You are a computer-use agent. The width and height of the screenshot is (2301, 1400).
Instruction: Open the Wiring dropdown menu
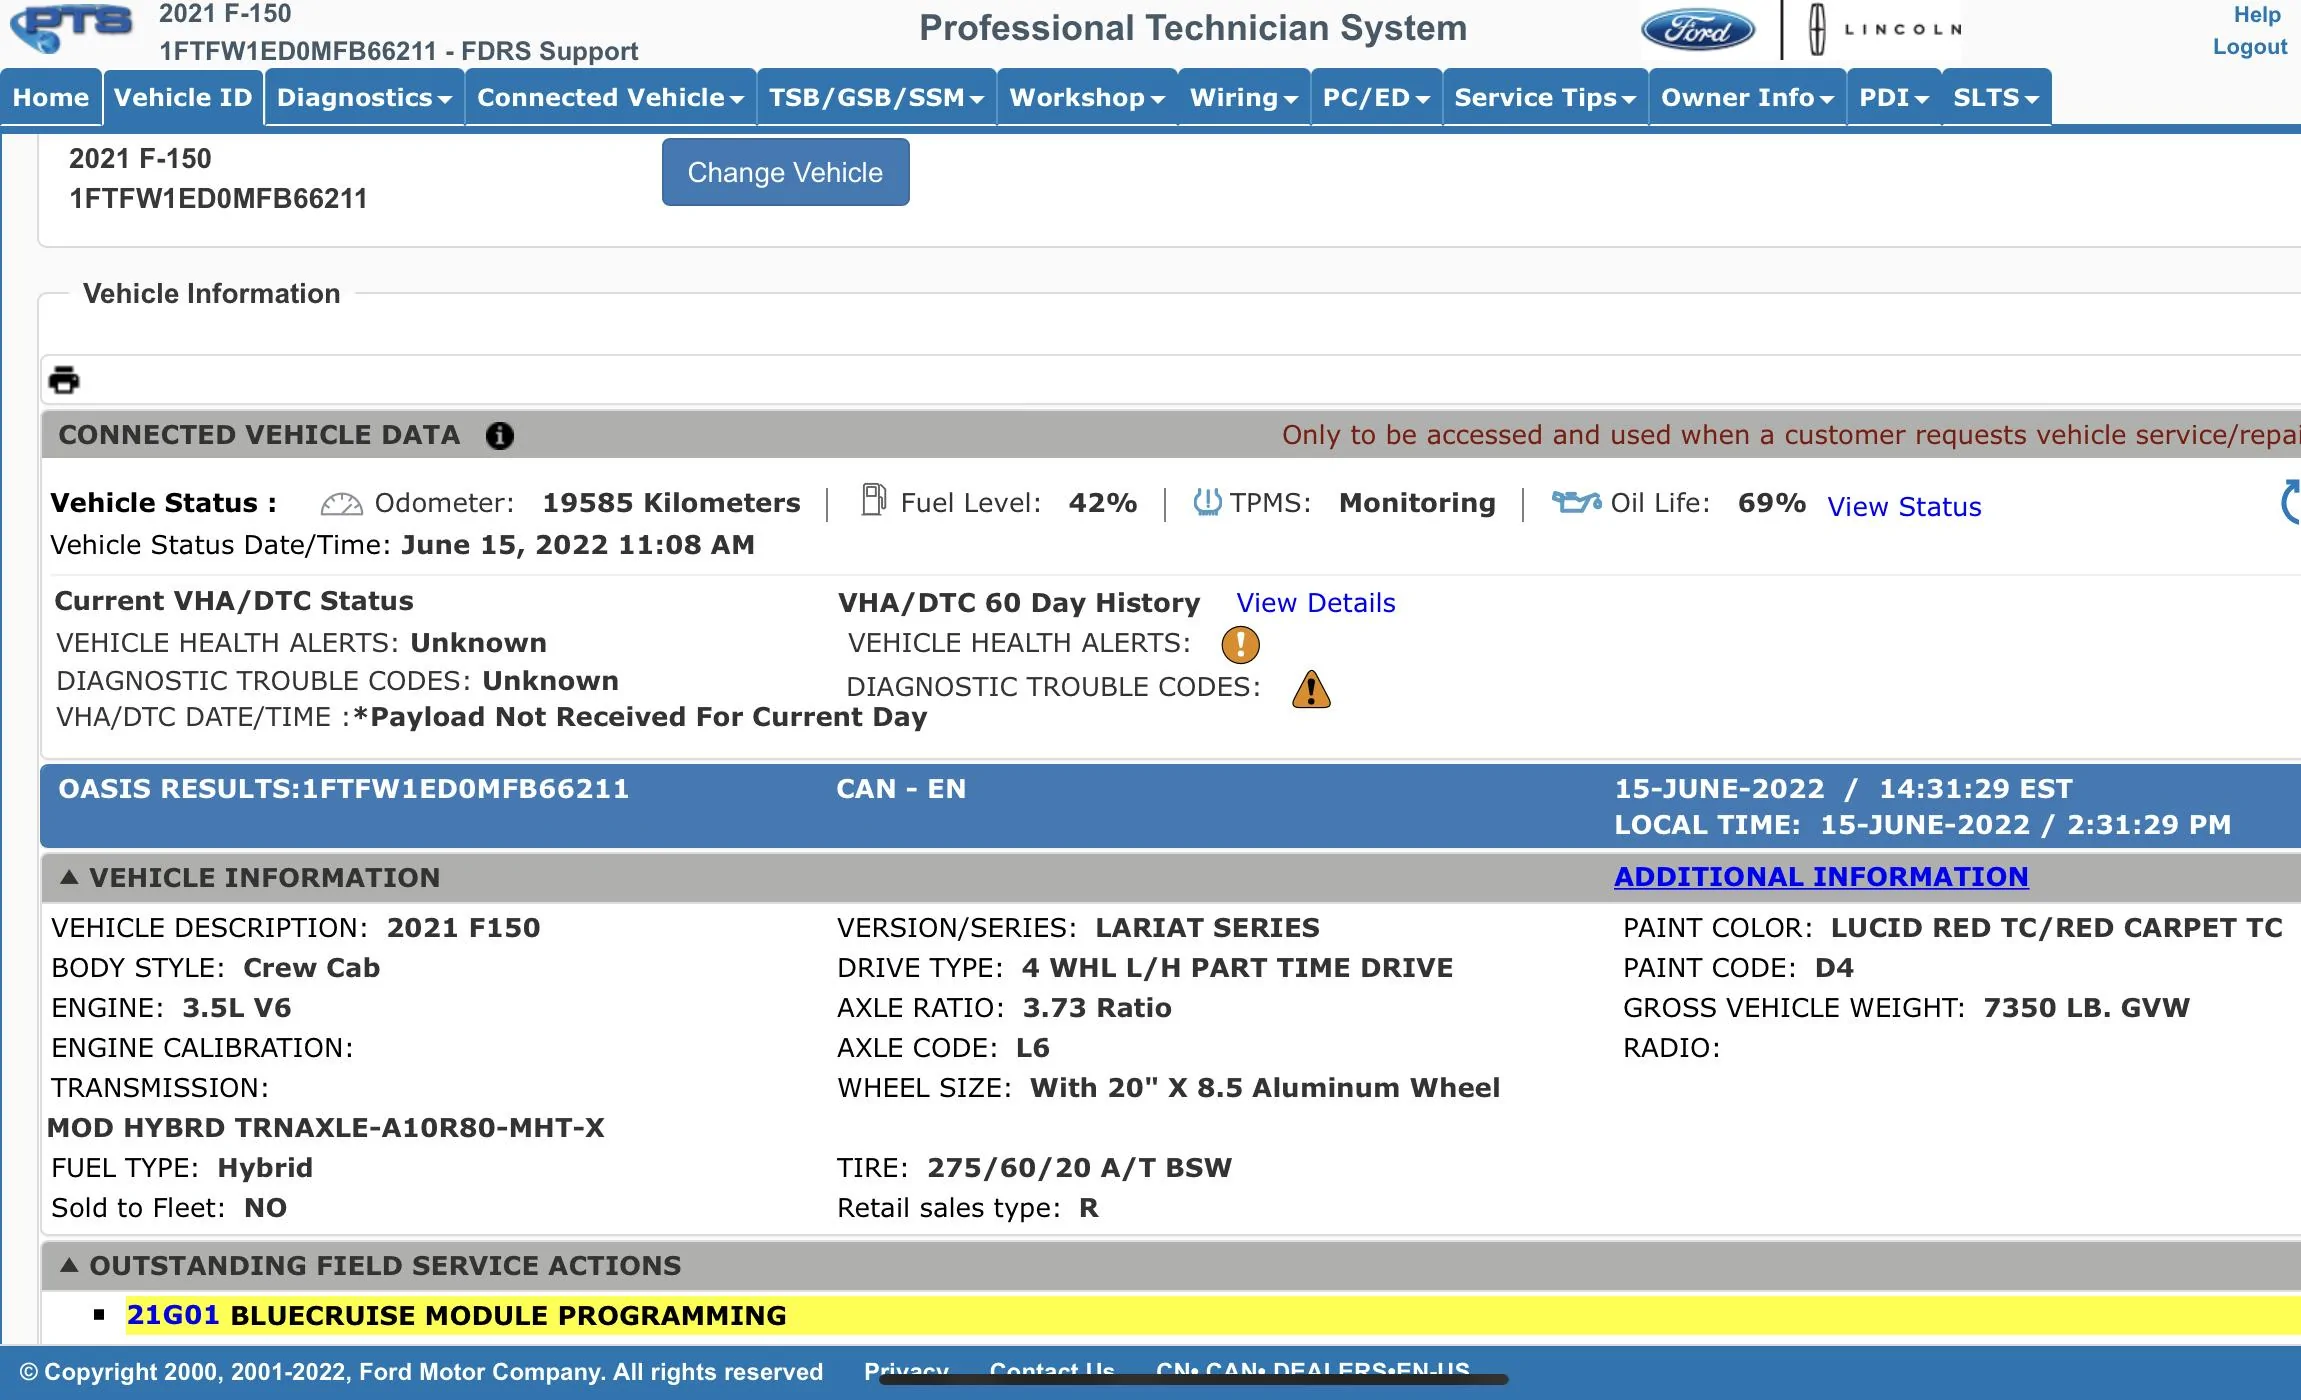[x=1244, y=98]
